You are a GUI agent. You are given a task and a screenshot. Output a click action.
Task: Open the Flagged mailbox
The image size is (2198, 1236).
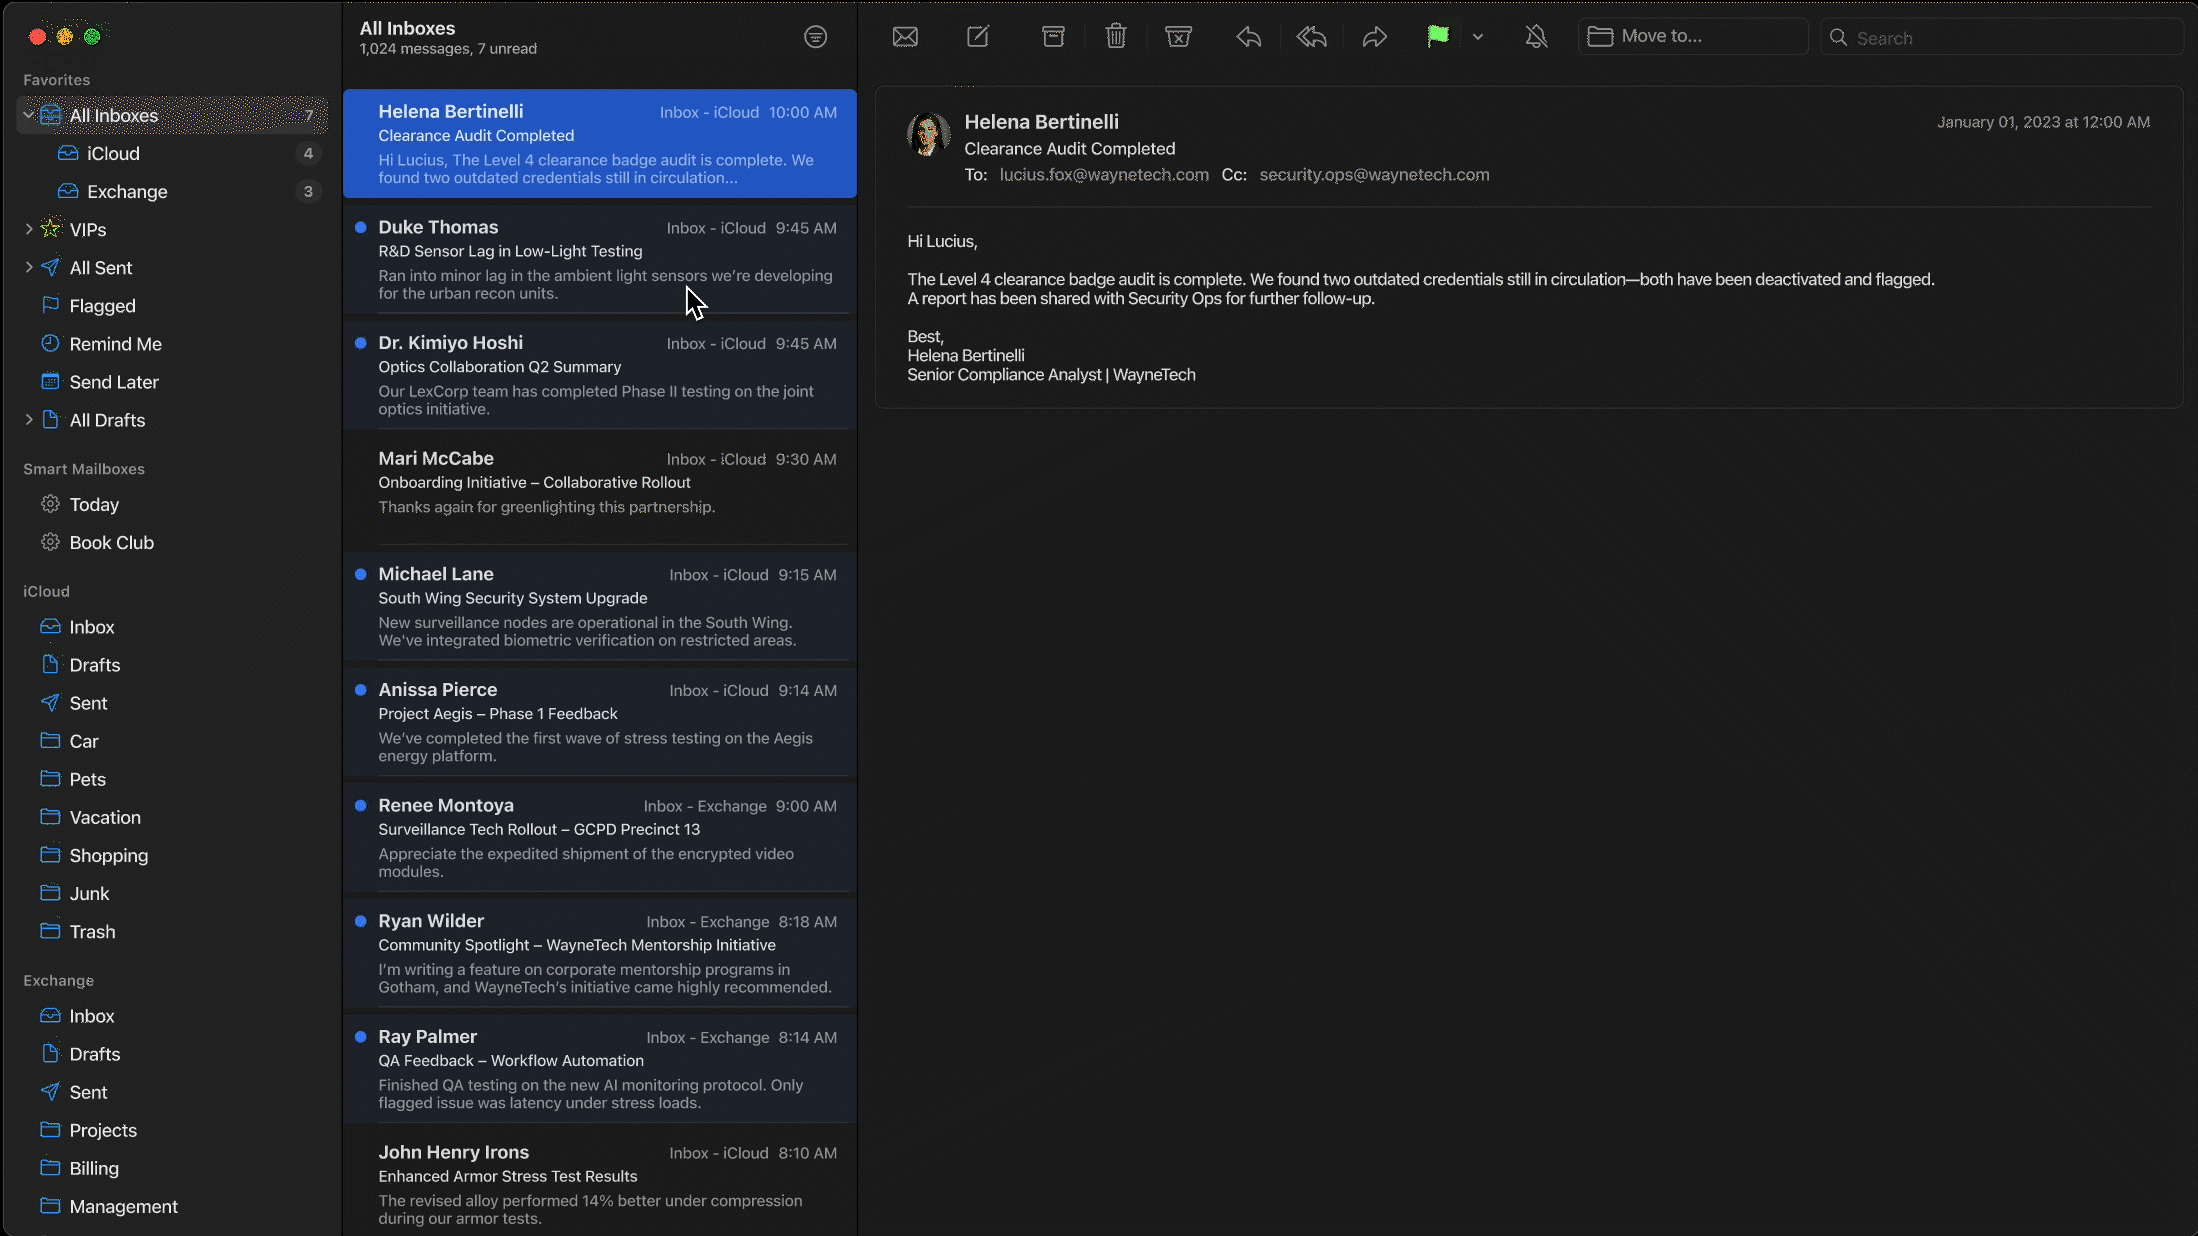click(x=102, y=306)
